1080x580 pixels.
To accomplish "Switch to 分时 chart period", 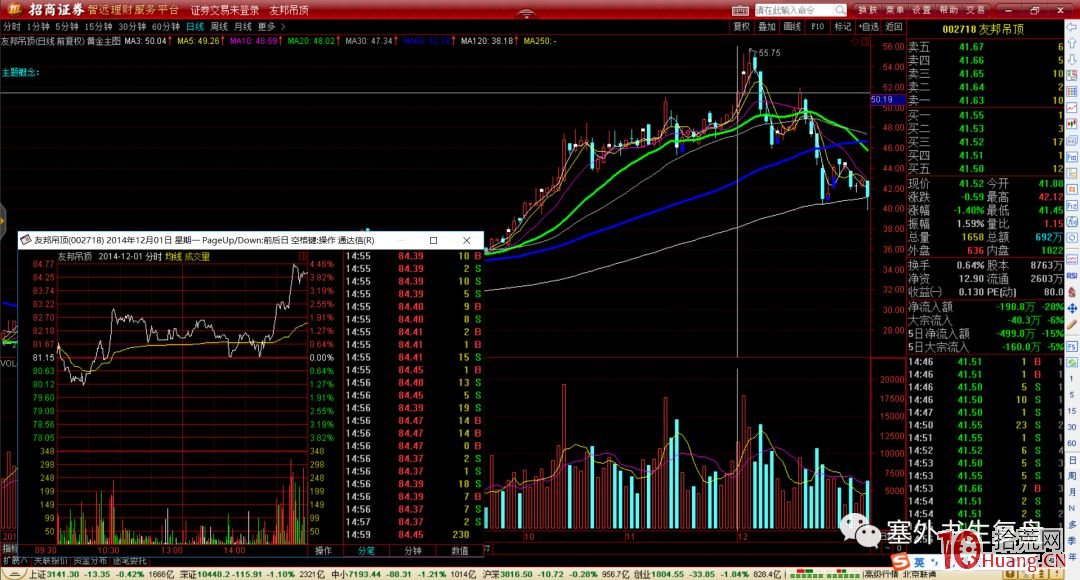I will [12, 26].
